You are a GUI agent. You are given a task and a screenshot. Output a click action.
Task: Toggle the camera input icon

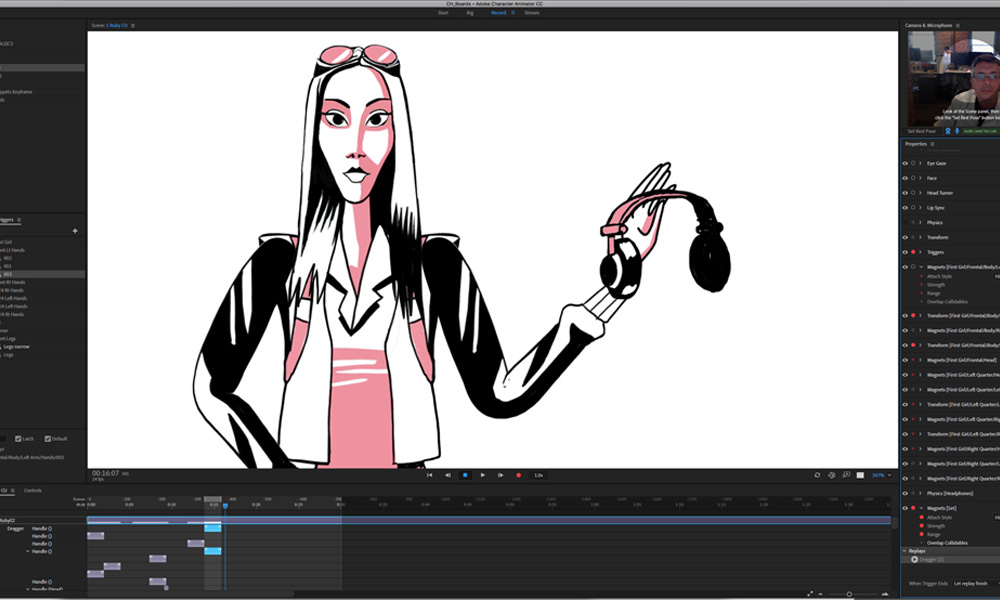947,131
